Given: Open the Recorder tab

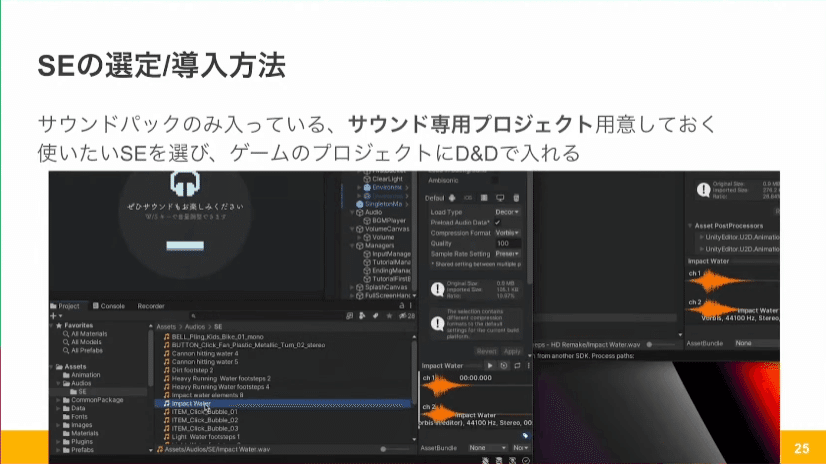Looking at the screenshot, I should tap(151, 306).
